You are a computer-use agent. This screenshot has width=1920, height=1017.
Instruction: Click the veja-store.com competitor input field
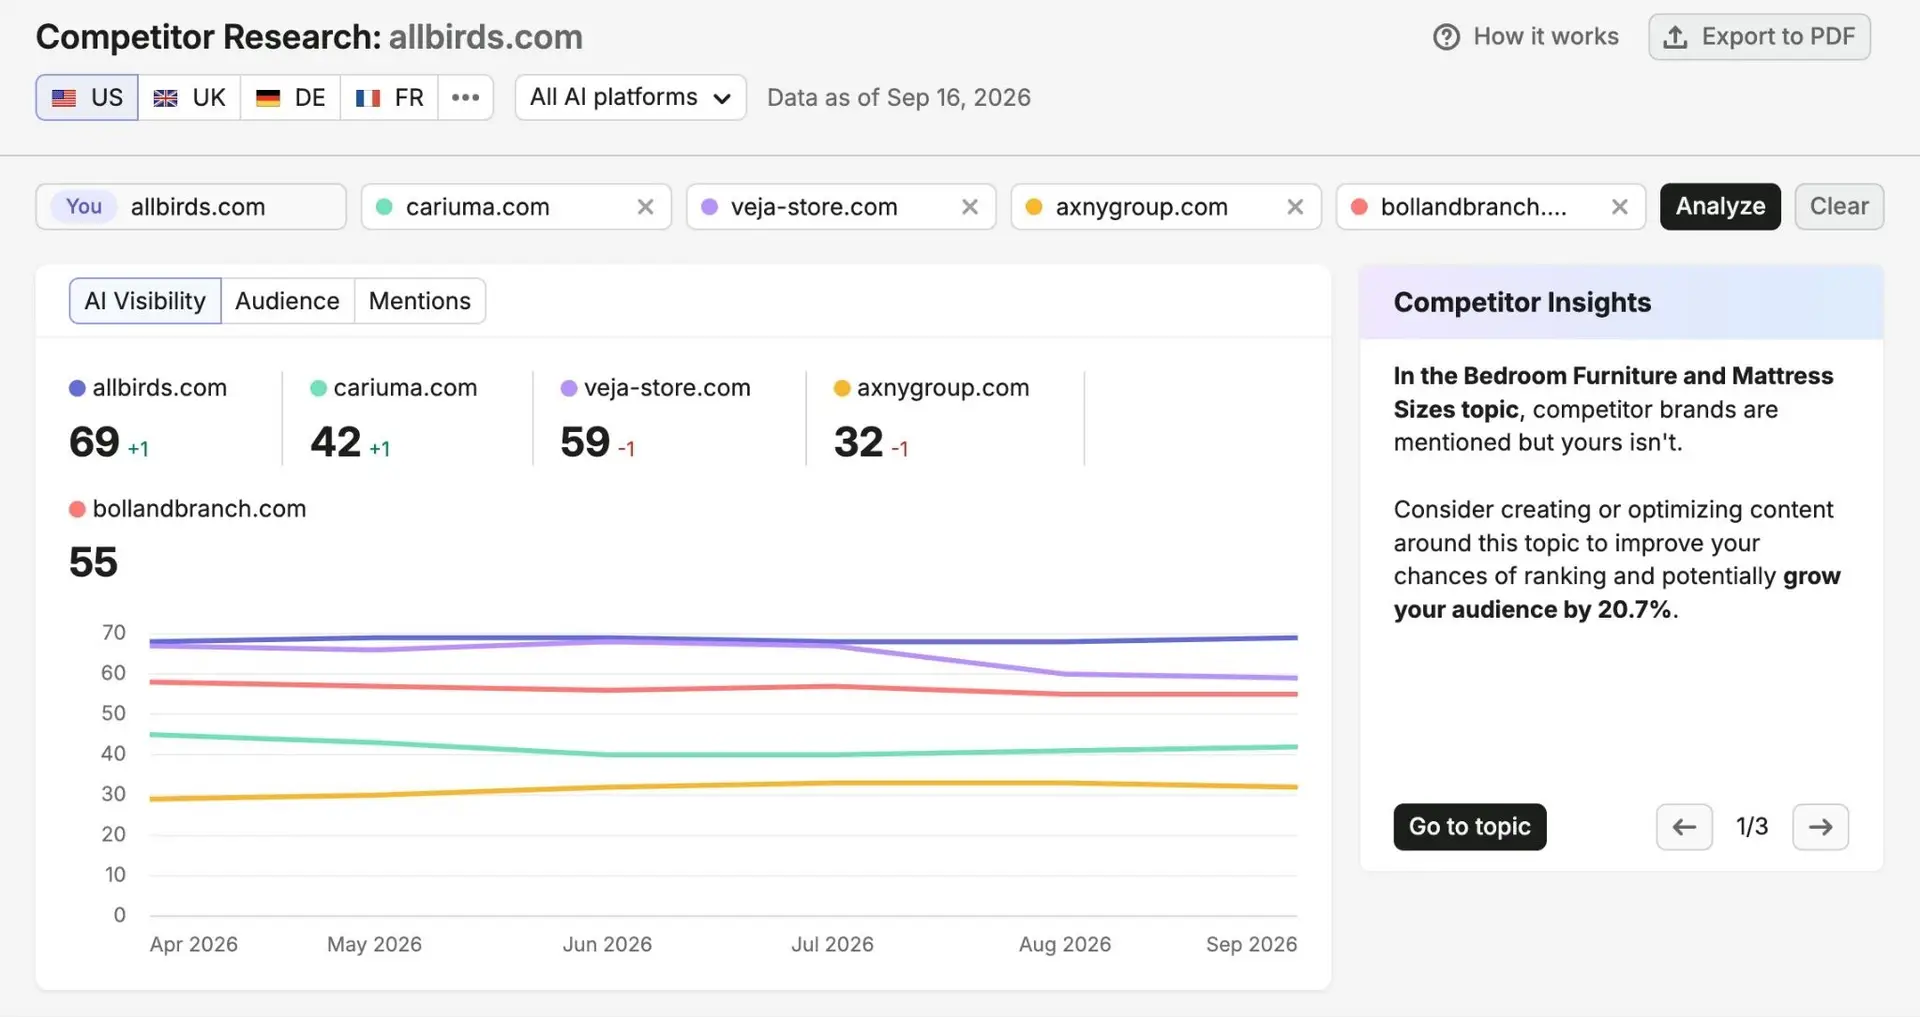coord(841,207)
